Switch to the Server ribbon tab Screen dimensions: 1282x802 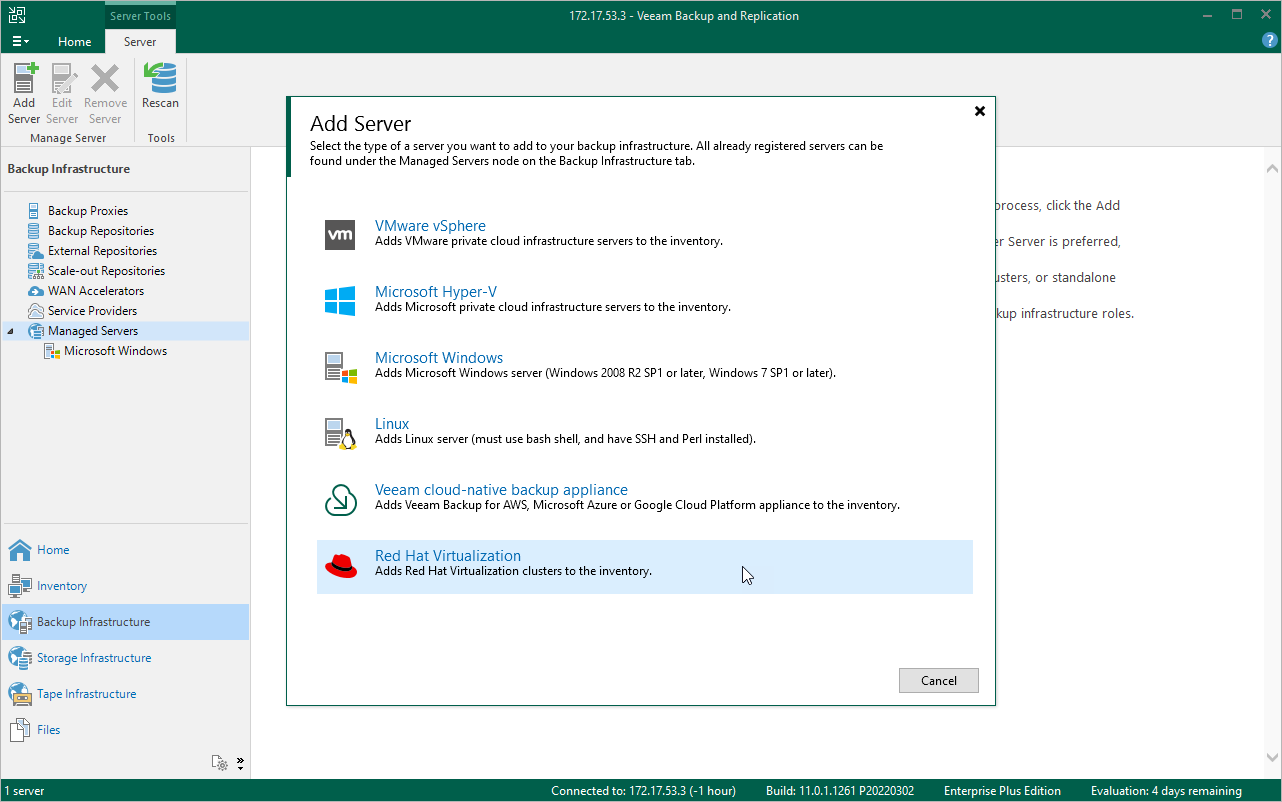[x=140, y=42]
